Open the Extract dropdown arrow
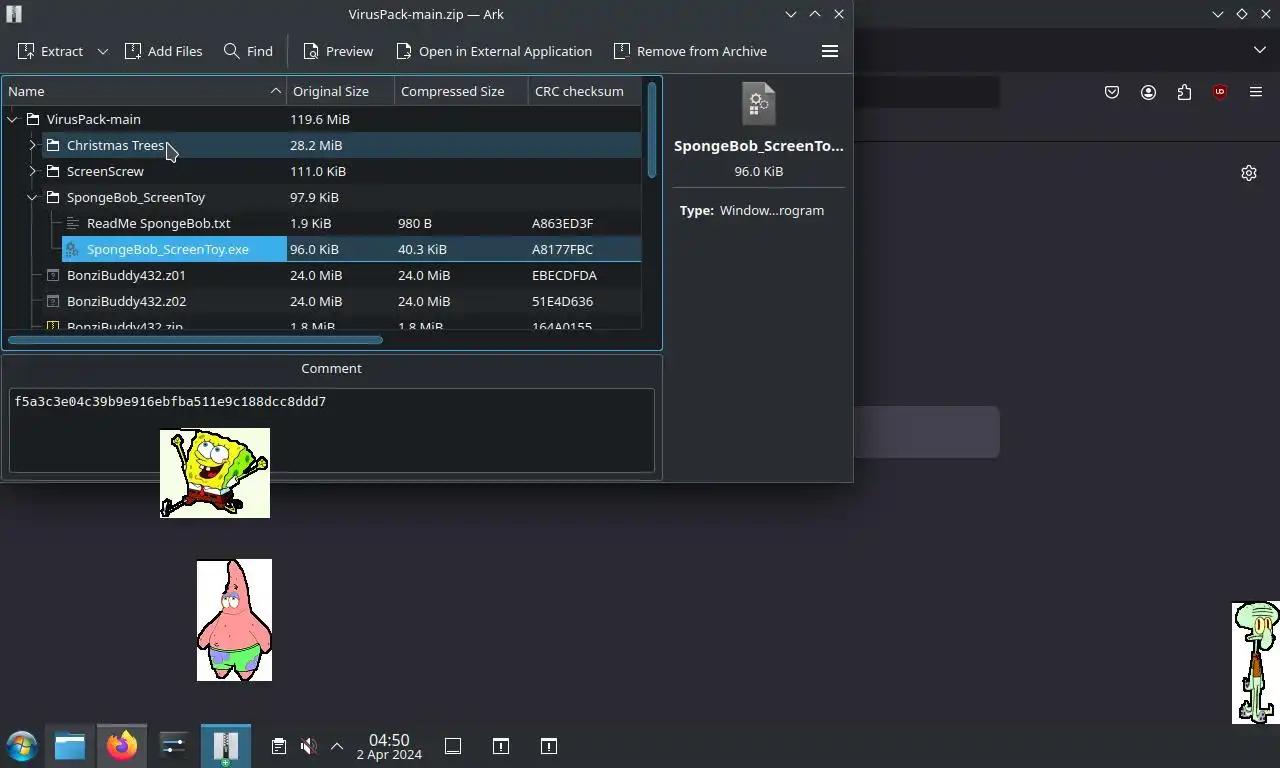The width and height of the screenshot is (1280, 768). (102, 51)
